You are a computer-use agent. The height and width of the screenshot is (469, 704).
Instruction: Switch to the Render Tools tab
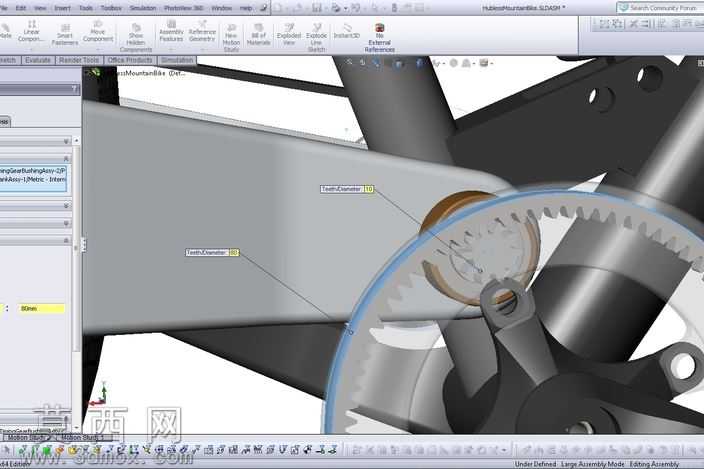coord(79,60)
